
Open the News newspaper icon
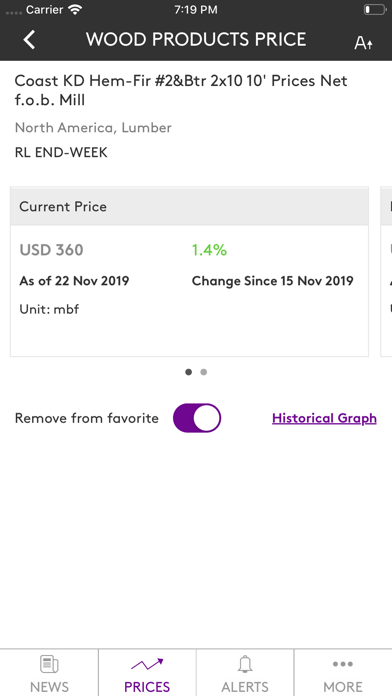coord(49,664)
